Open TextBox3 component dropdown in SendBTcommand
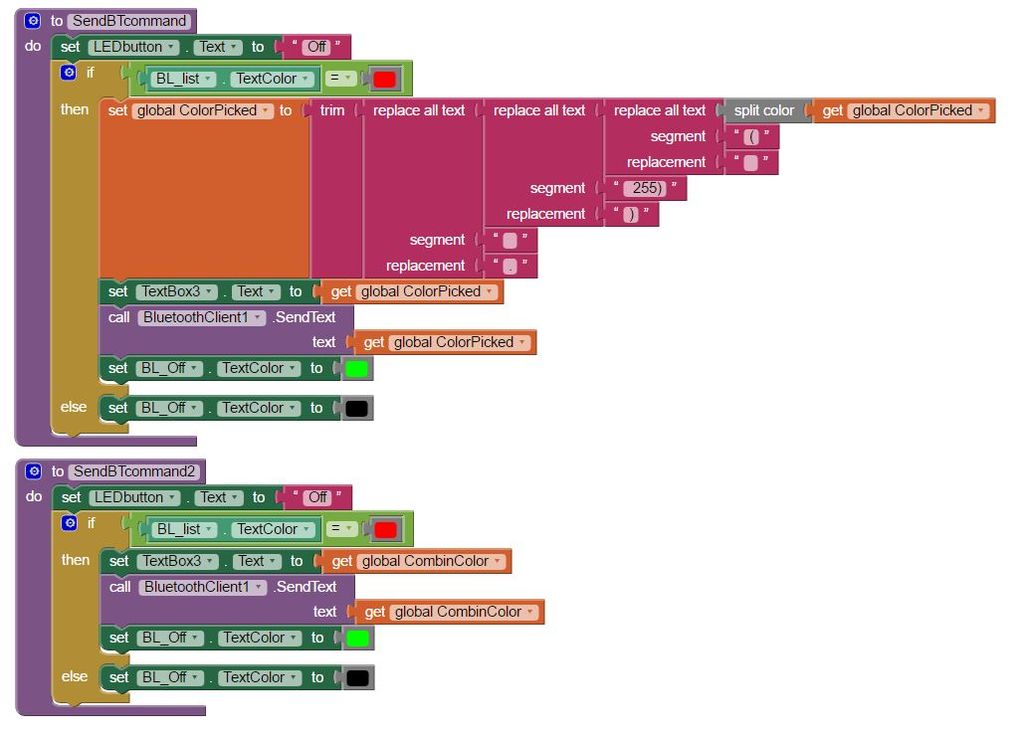1024x737 pixels. click(x=176, y=292)
